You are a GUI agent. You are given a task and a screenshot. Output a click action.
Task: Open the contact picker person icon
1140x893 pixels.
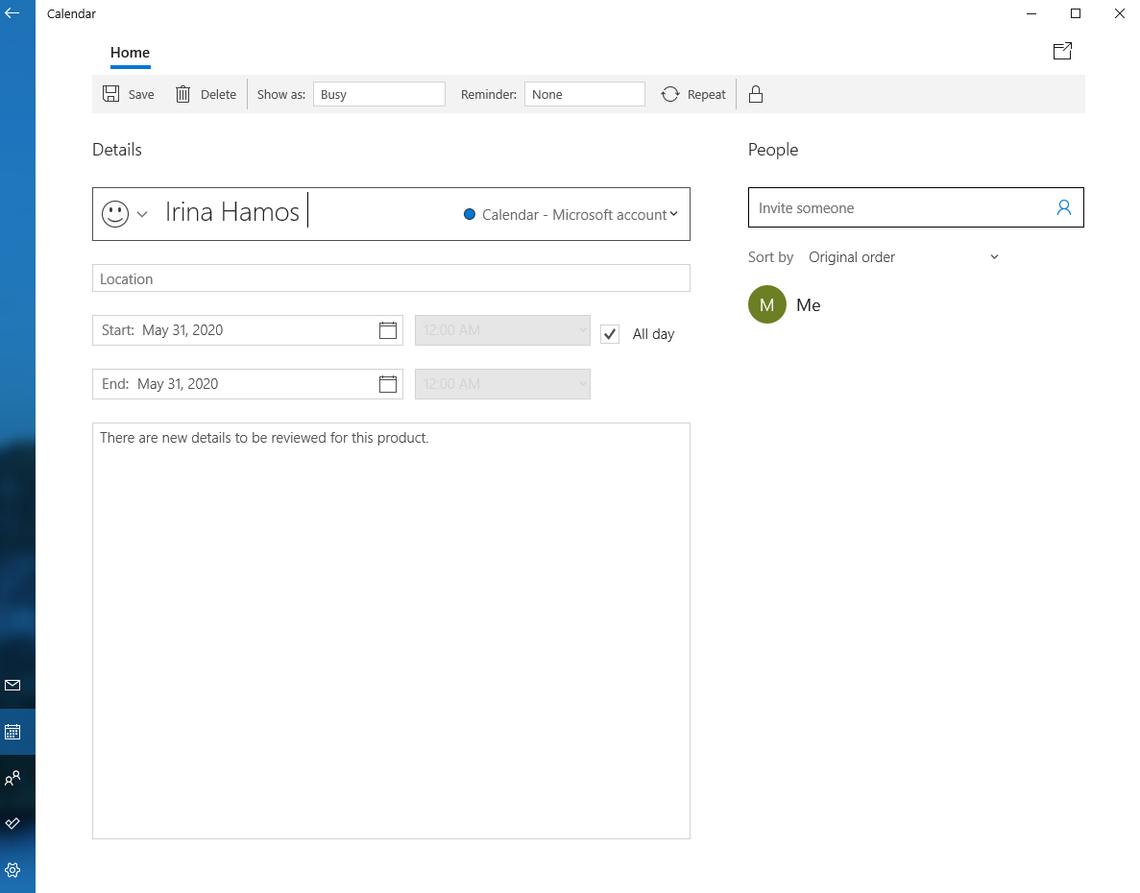[1063, 208]
